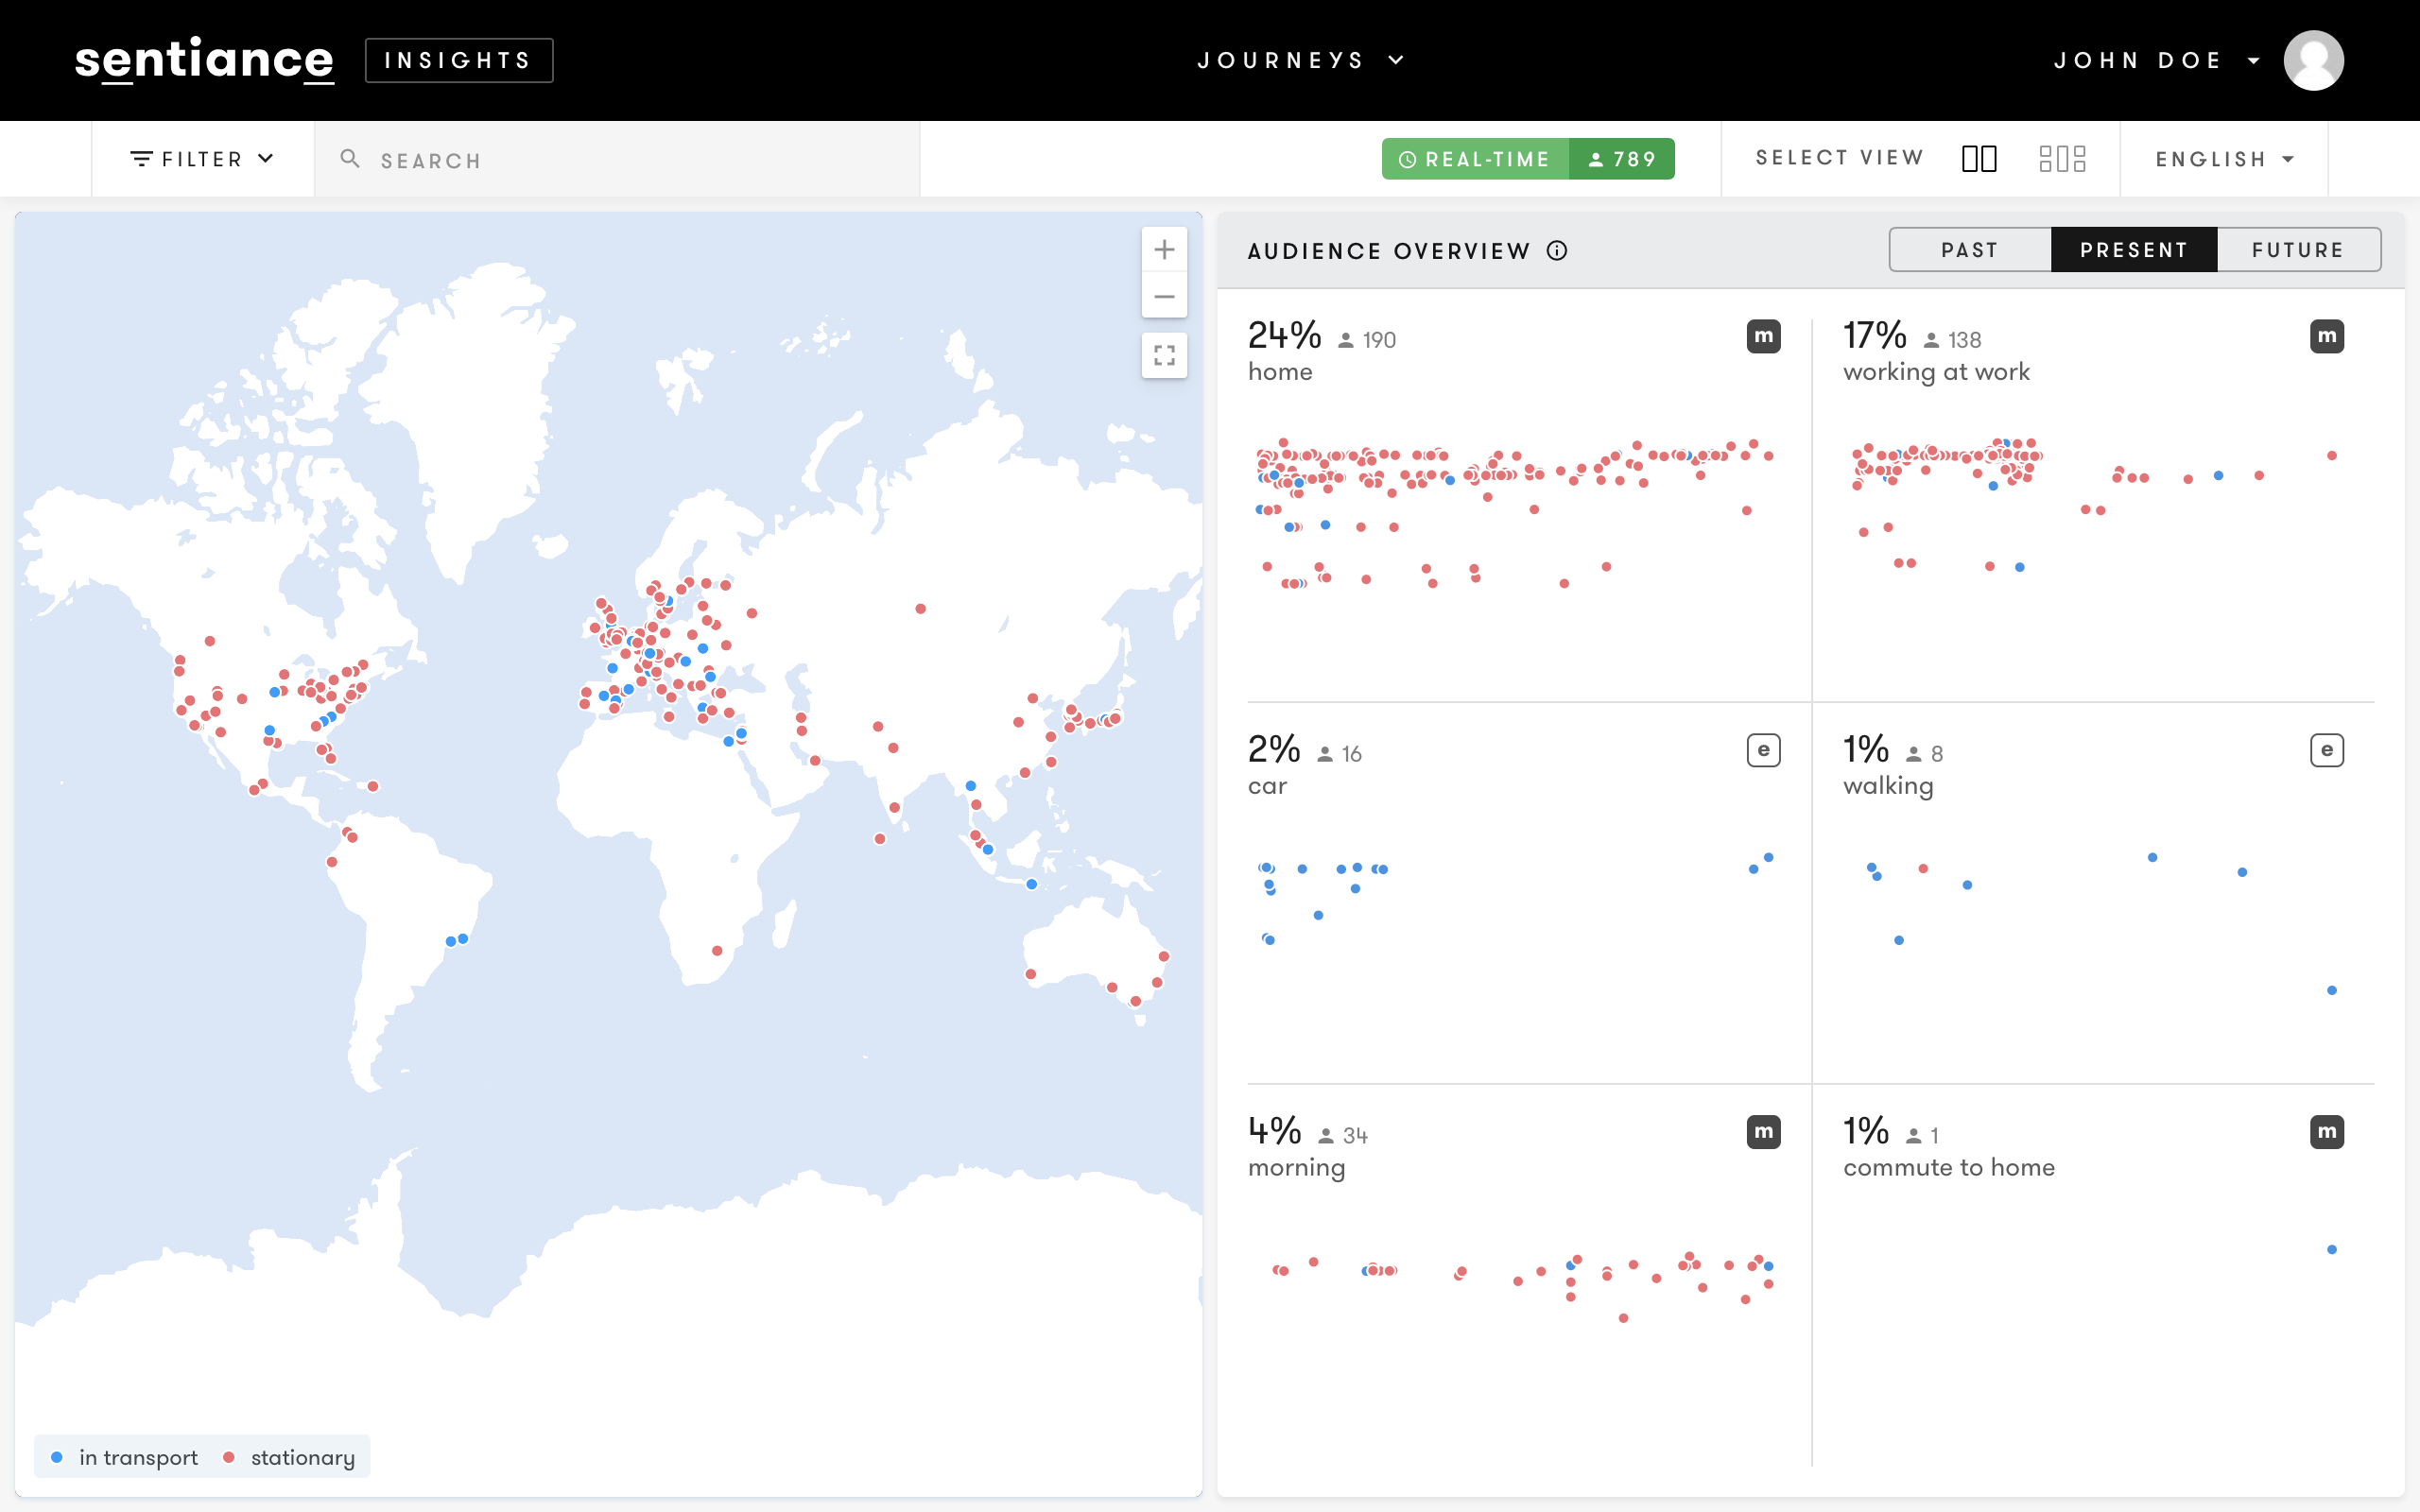2420x1512 pixels.
Task: Click the John Doe profile avatar
Action: coord(2313,60)
